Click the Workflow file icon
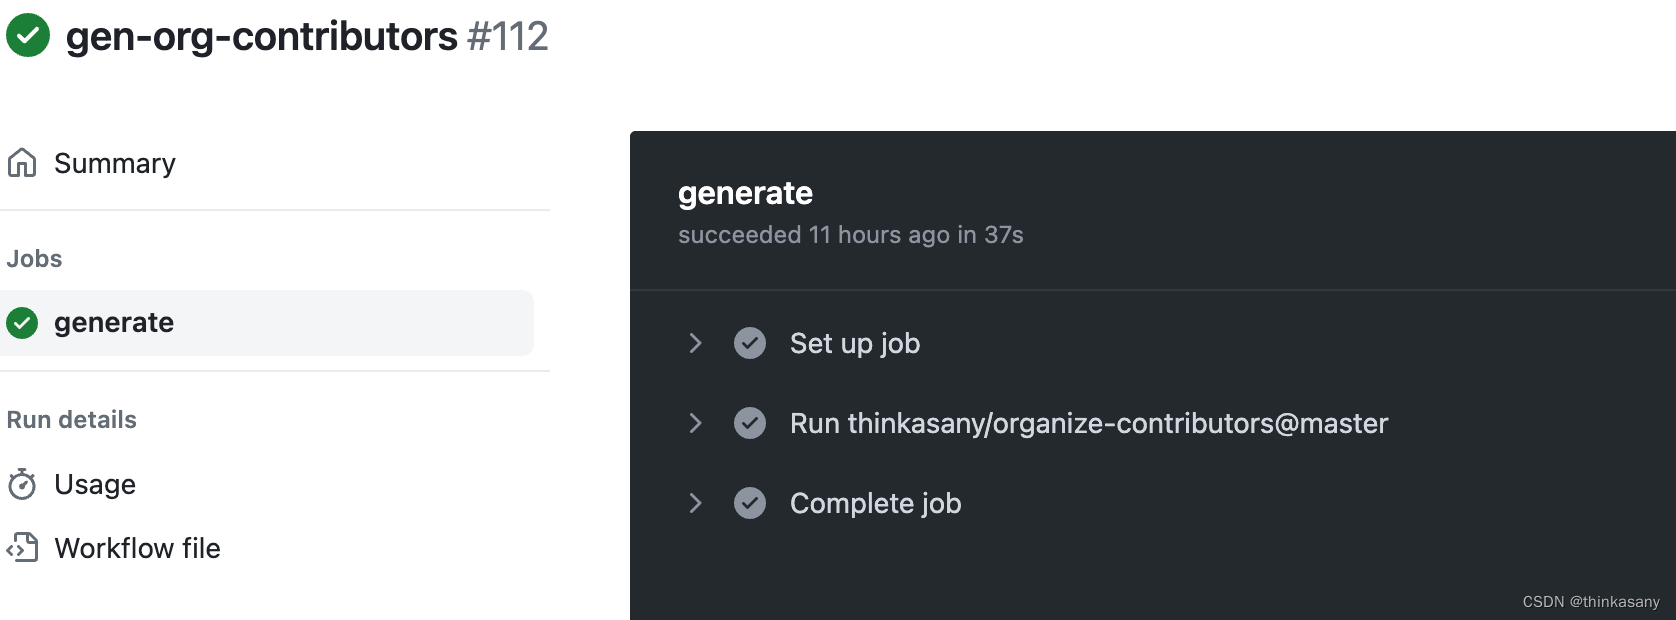Screen dimensions: 1676x620 tap(22, 548)
